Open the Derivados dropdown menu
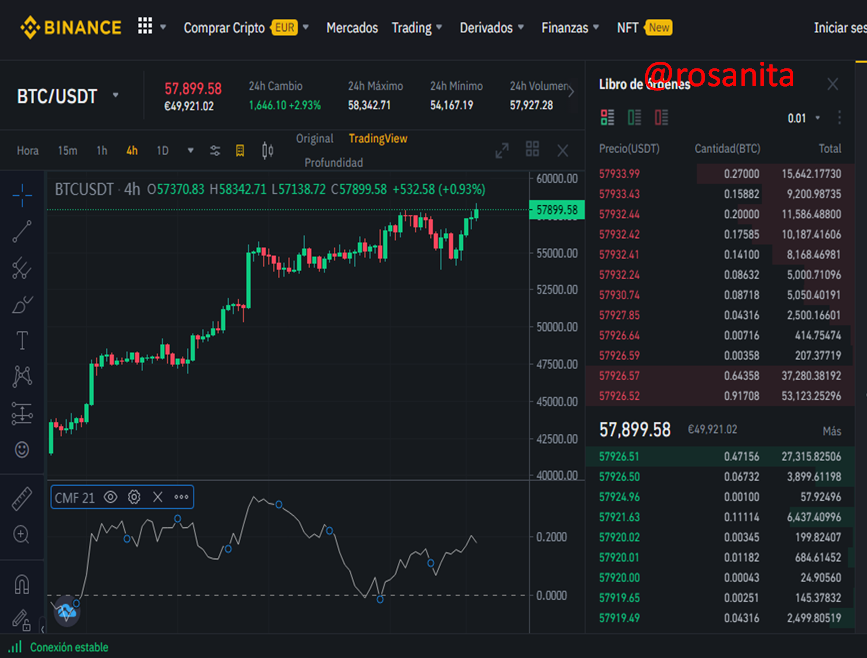The width and height of the screenshot is (867, 658). tap(492, 28)
